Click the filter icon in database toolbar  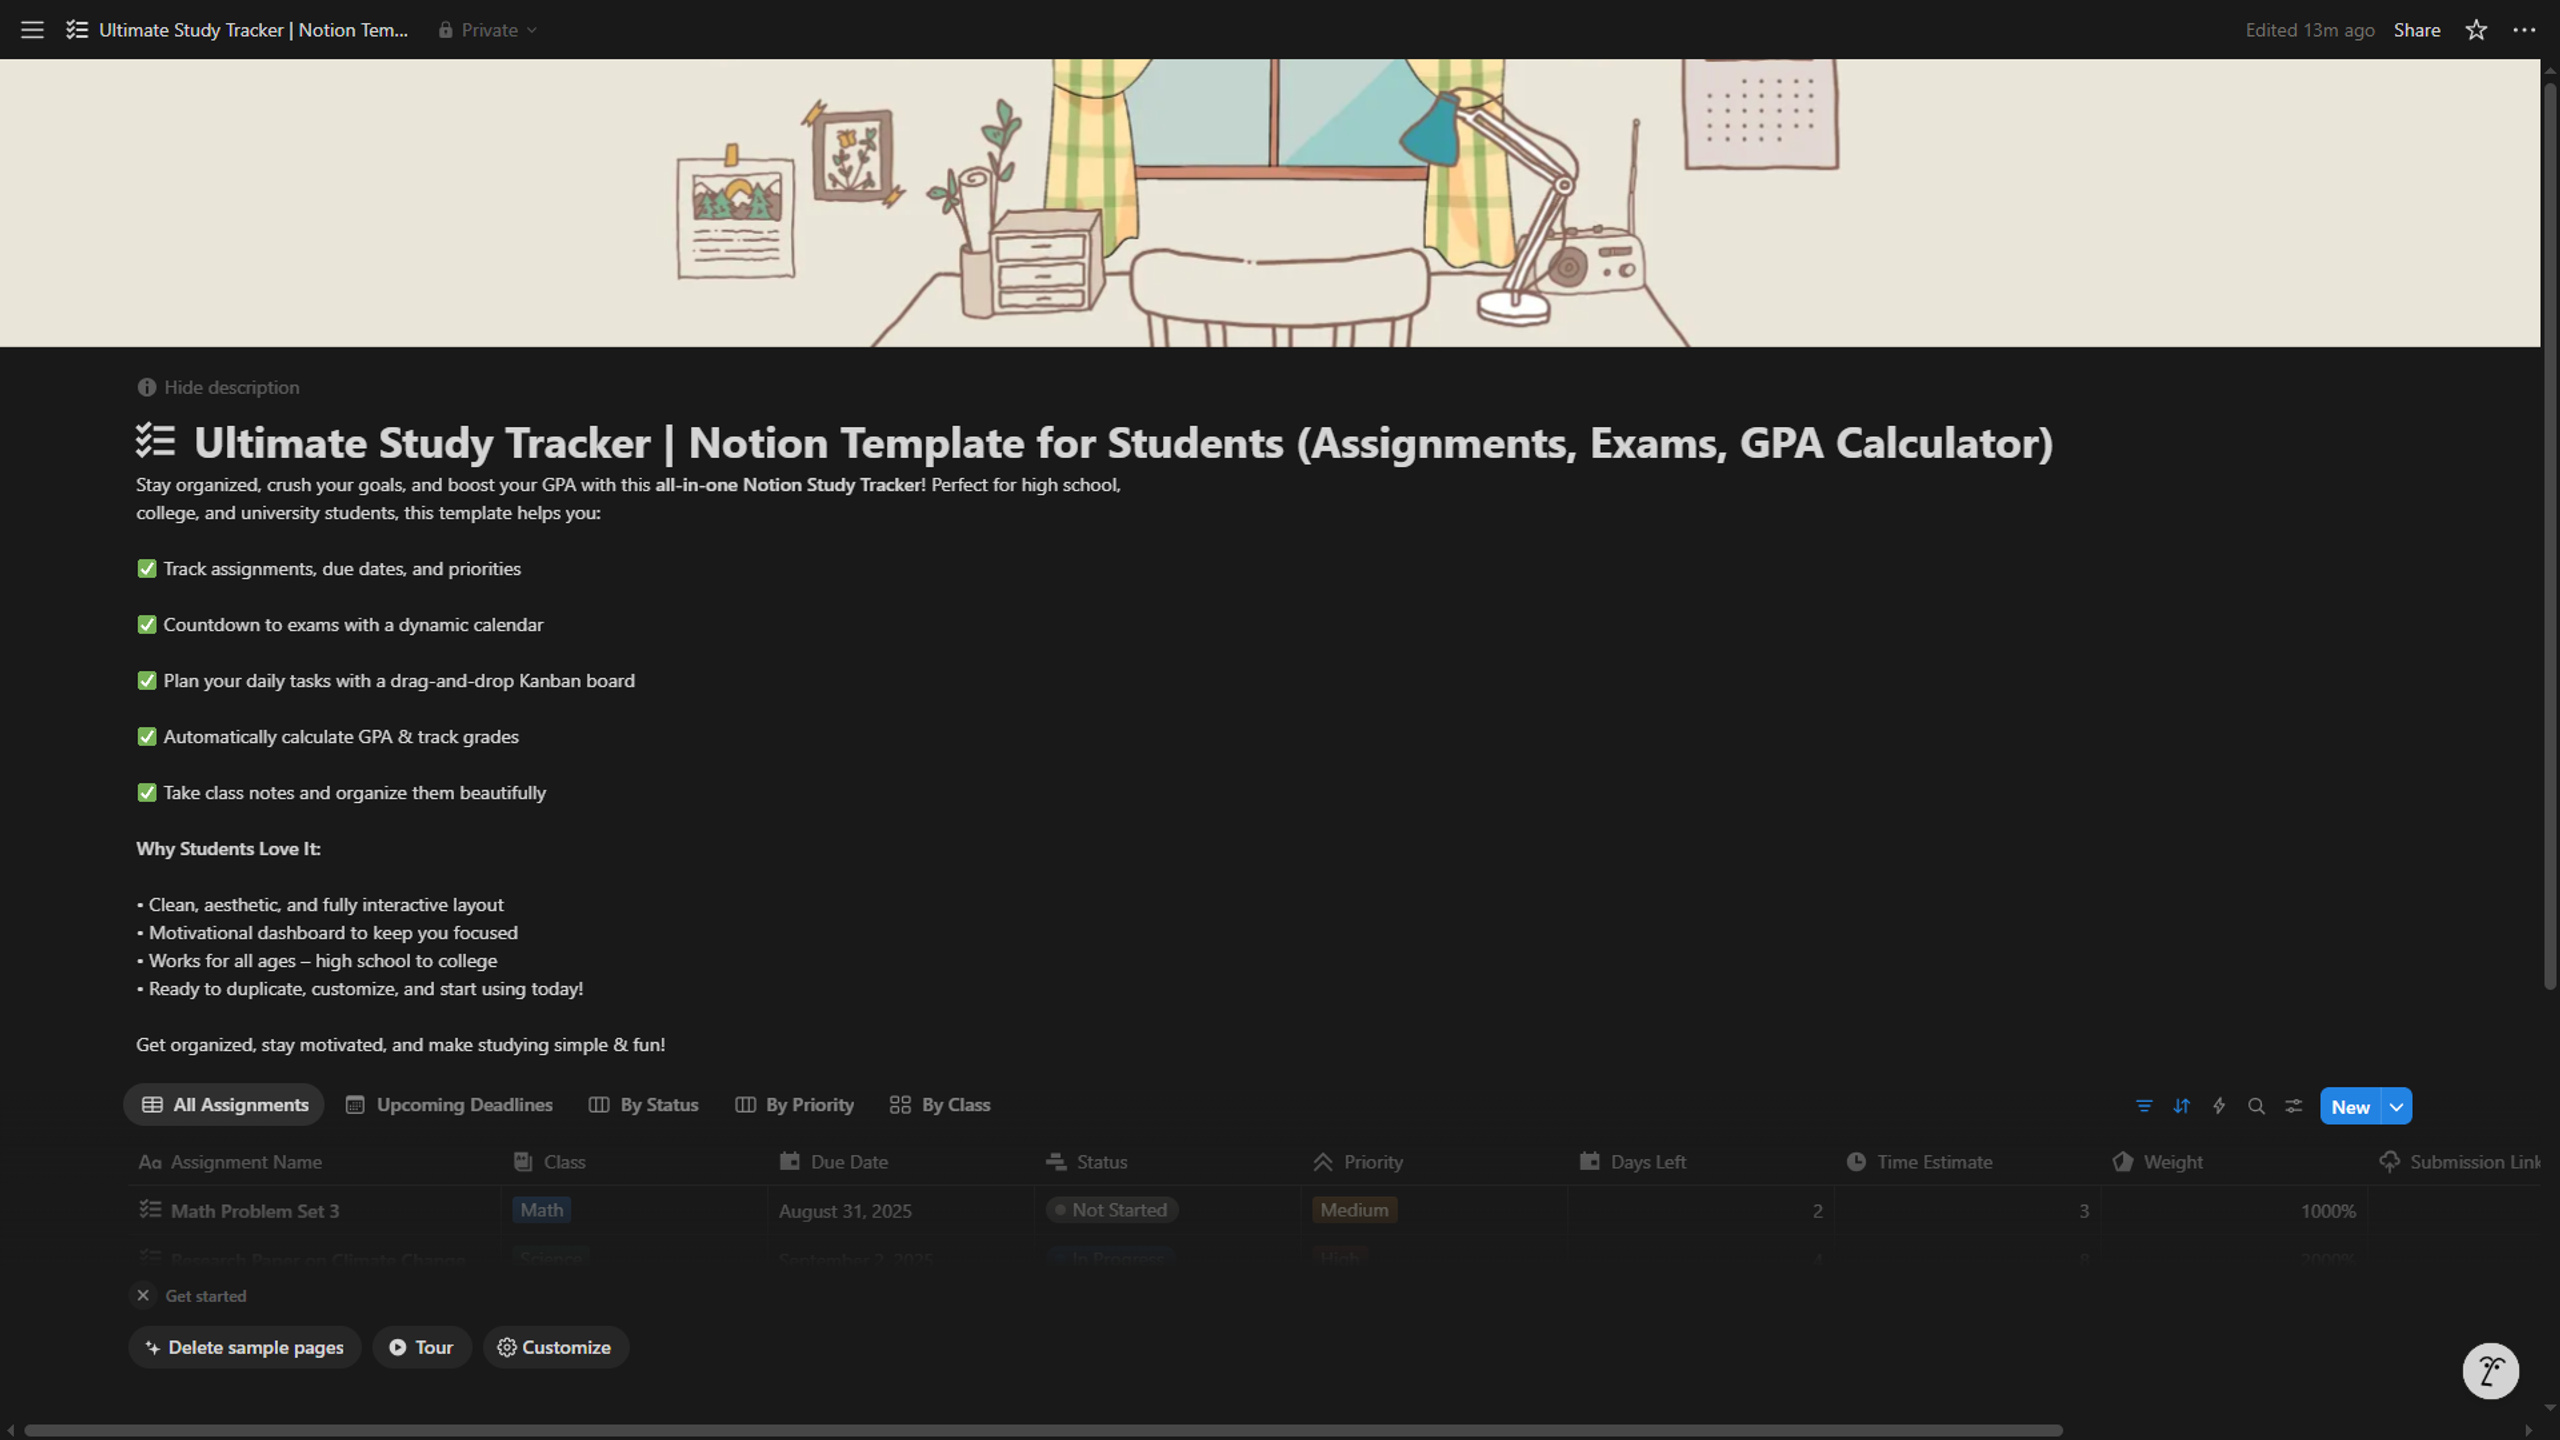pyautogui.click(x=2144, y=1106)
